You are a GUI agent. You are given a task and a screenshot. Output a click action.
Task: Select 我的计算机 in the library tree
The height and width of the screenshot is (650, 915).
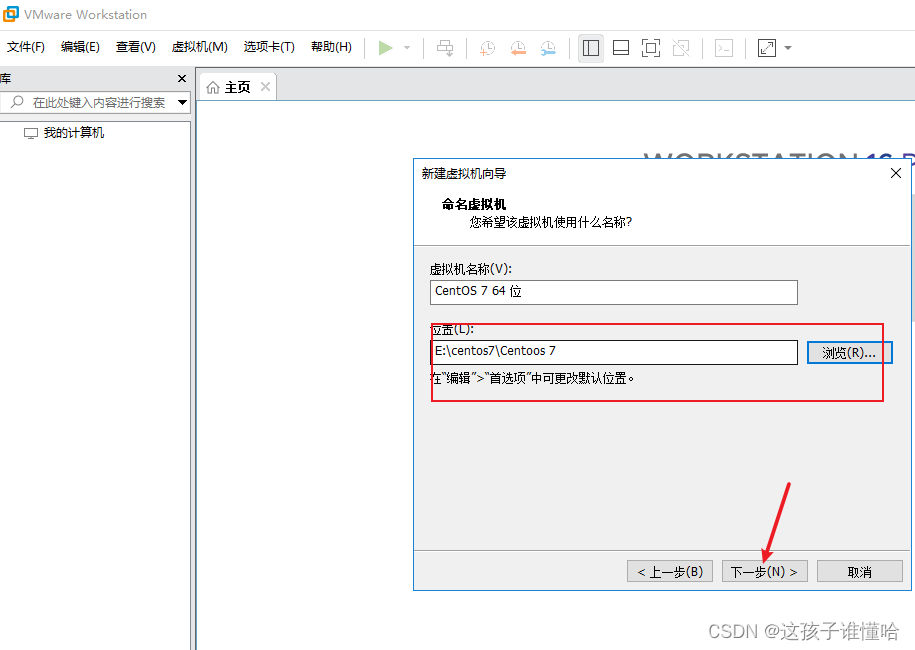[x=74, y=133]
